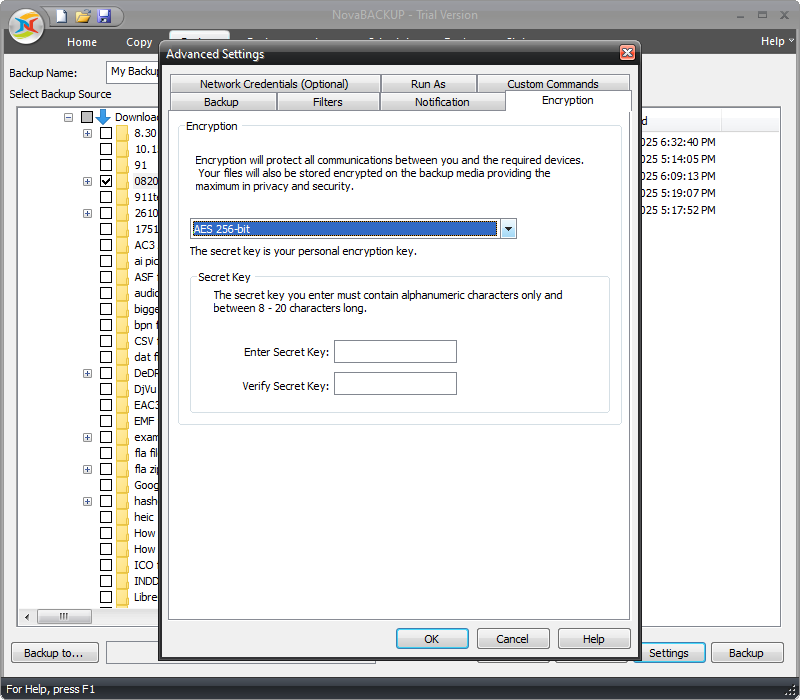Click the Open folder icon in title bar

pos(83,16)
